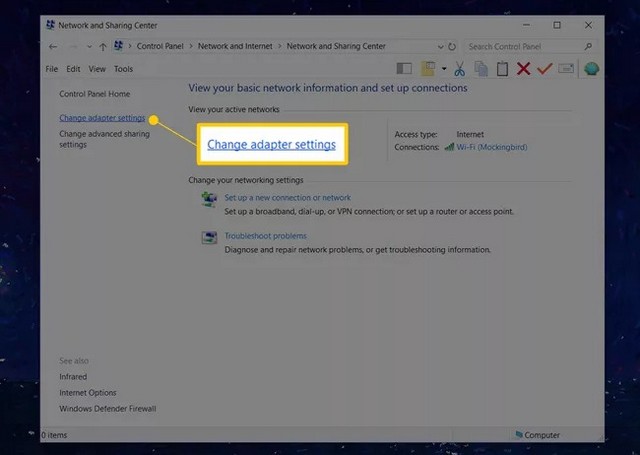Go up one level with up arrow
The image size is (640, 455).
point(103,46)
